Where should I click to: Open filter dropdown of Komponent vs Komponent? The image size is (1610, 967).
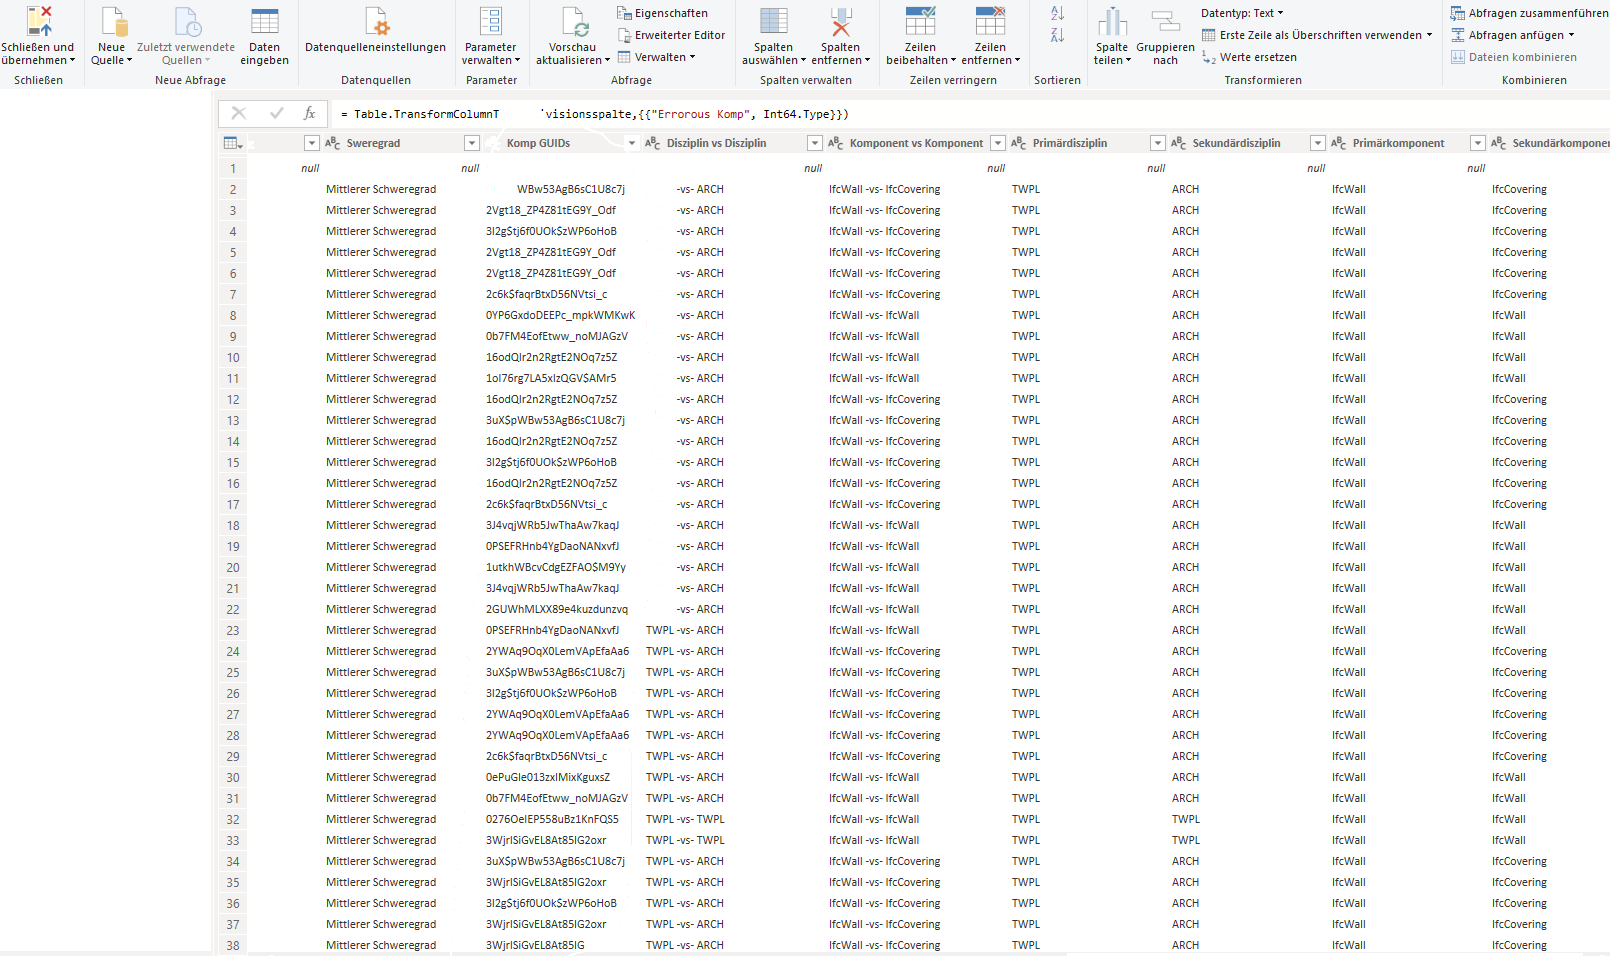pyautogui.click(x=997, y=143)
